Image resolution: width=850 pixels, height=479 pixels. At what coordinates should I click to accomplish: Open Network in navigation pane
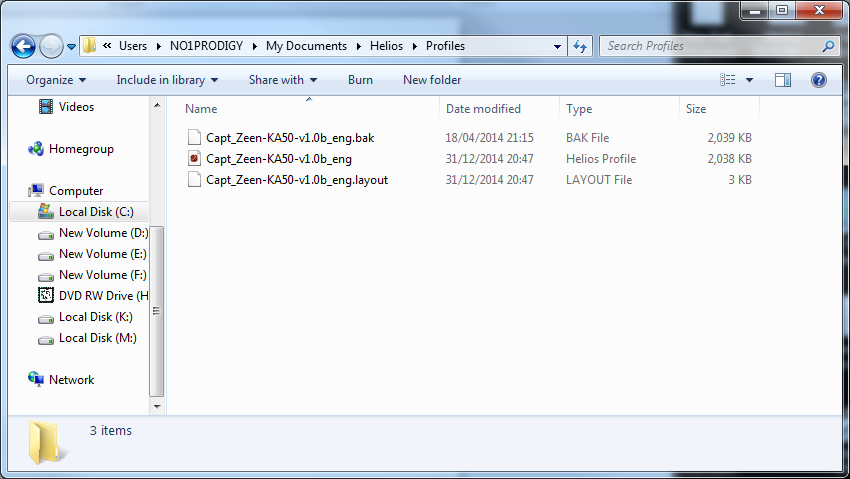(72, 380)
